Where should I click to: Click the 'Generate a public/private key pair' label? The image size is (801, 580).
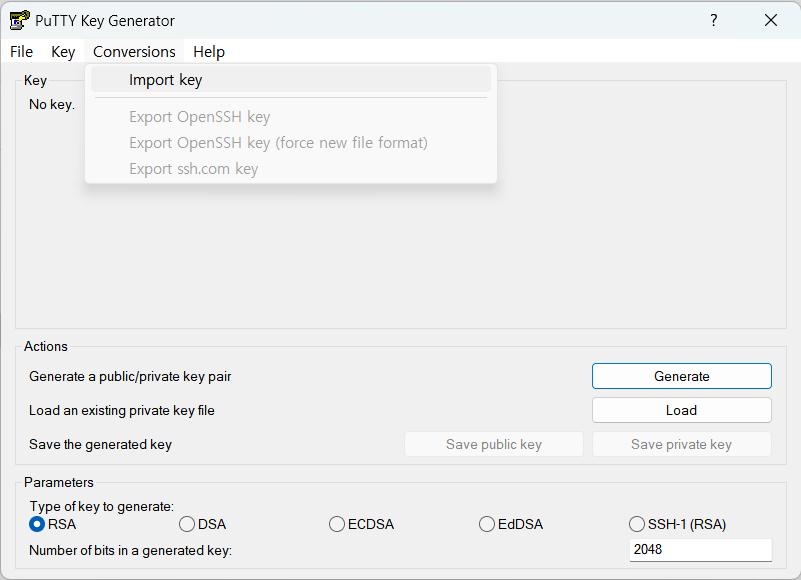130,377
